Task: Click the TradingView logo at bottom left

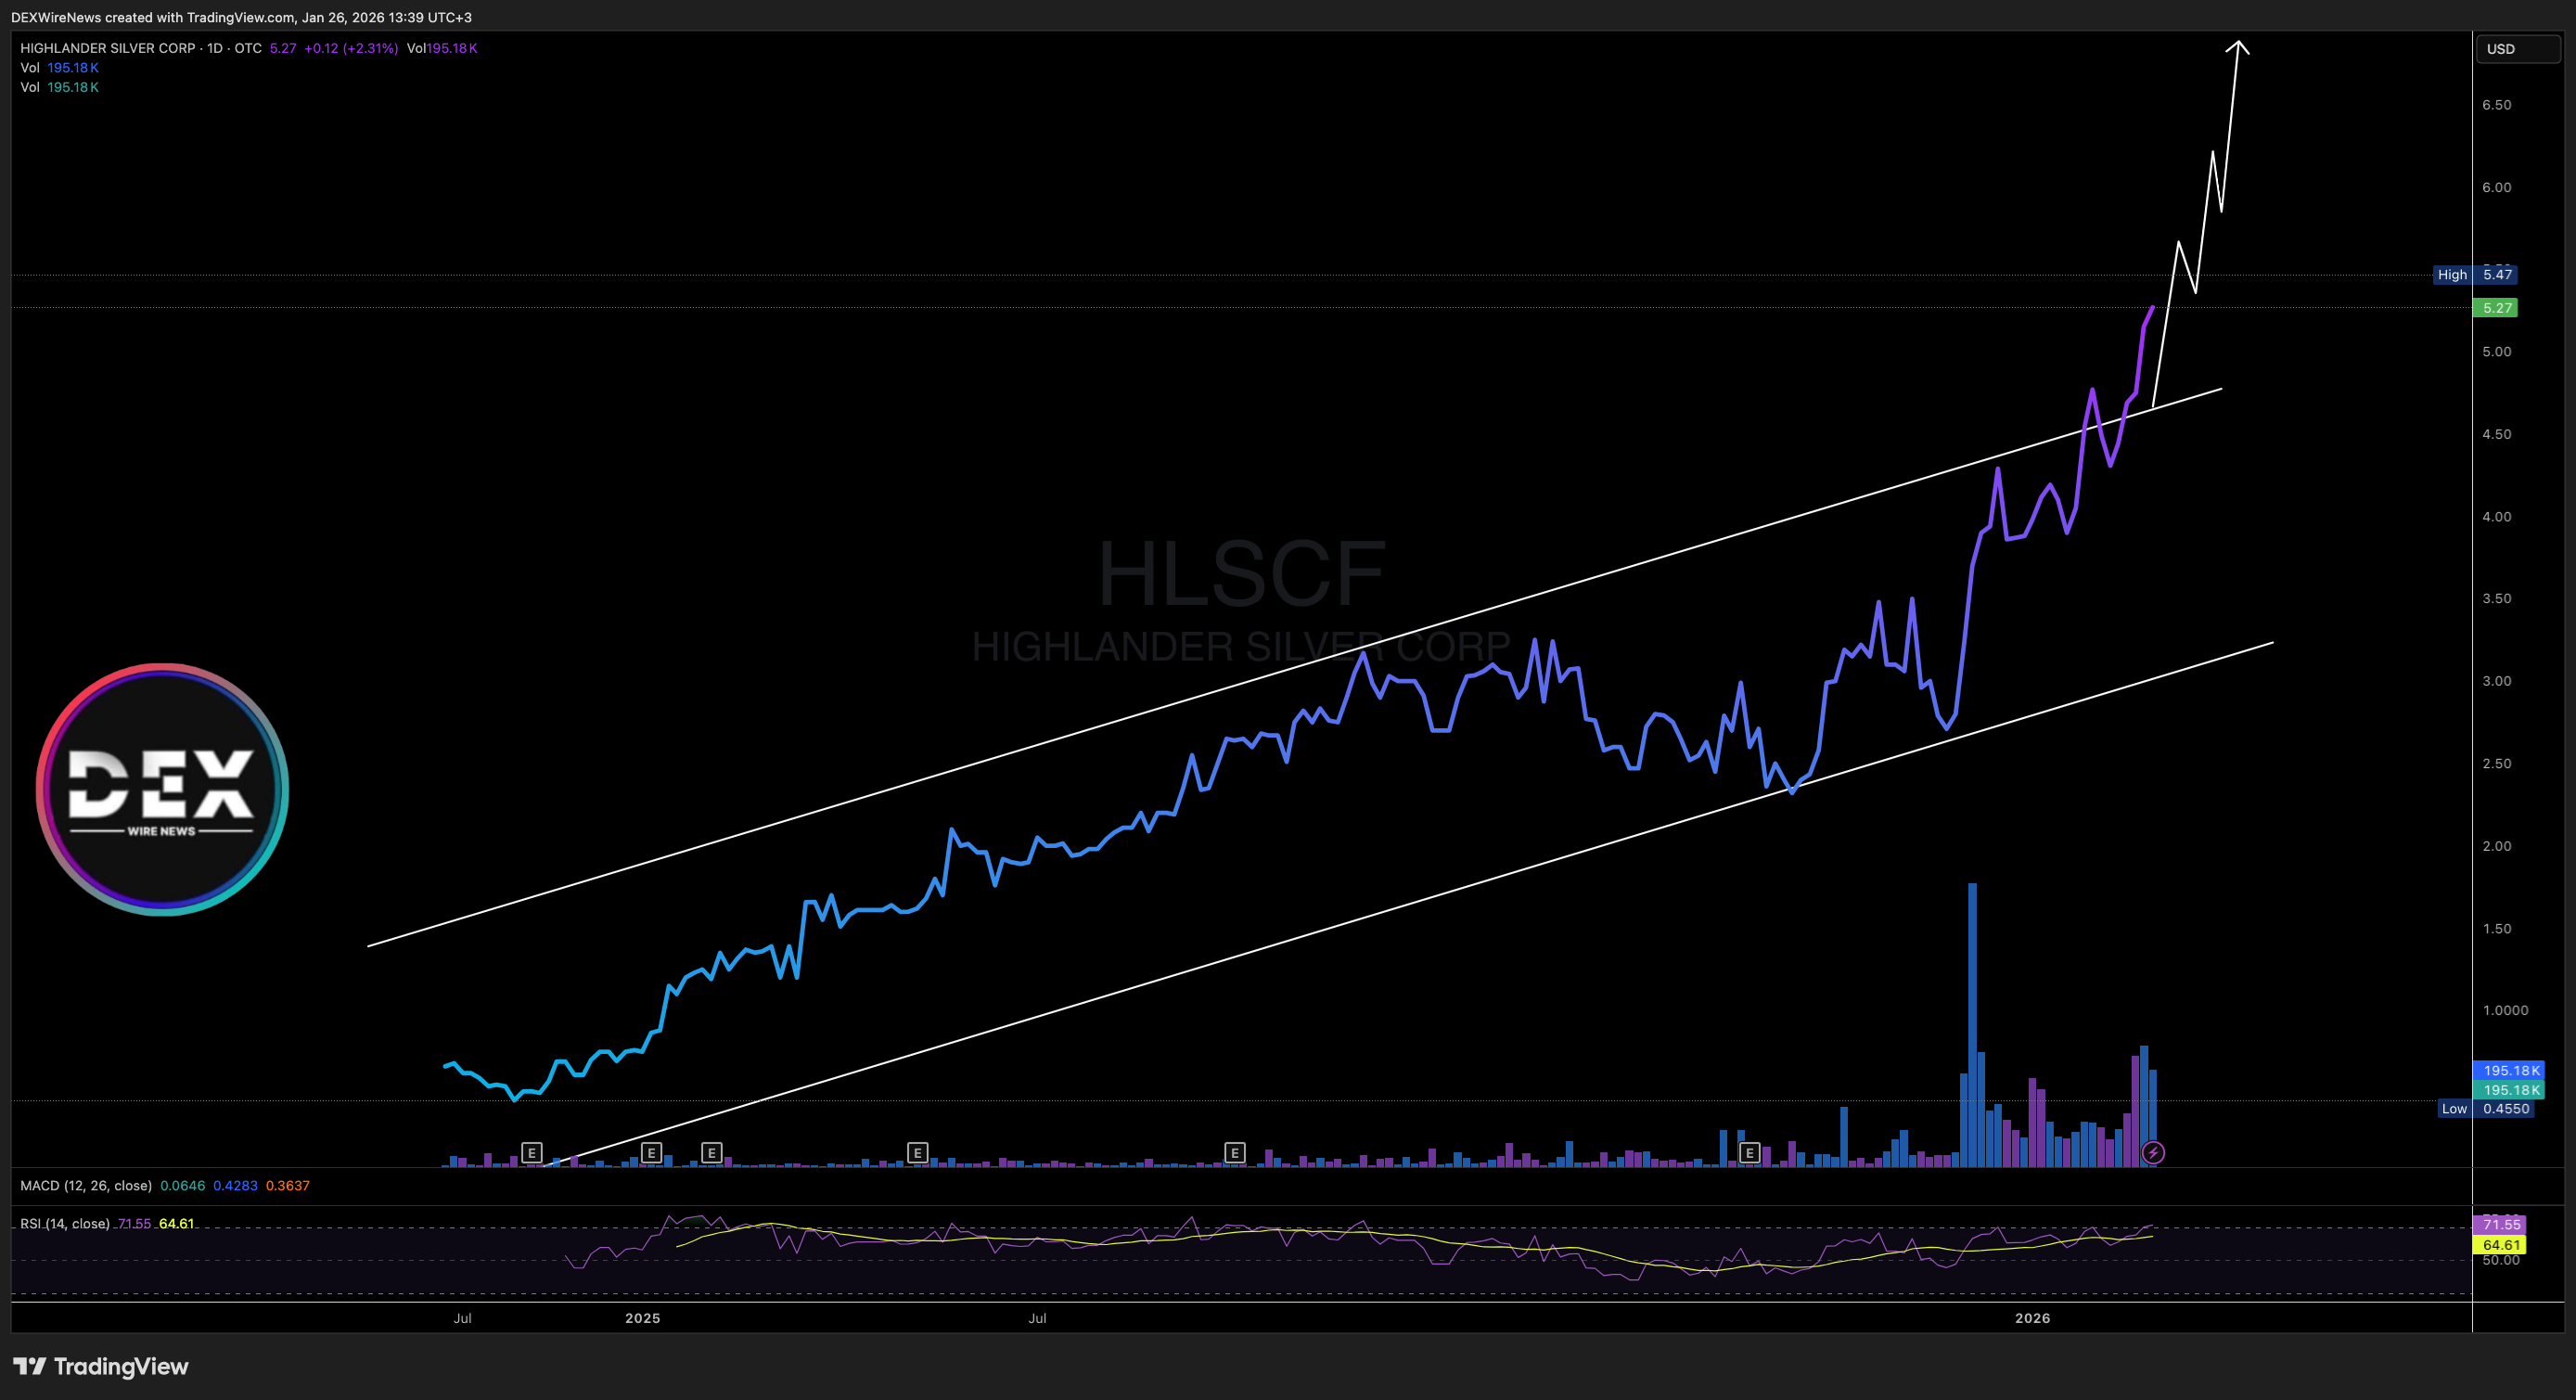Action: click(x=100, y=1366)
